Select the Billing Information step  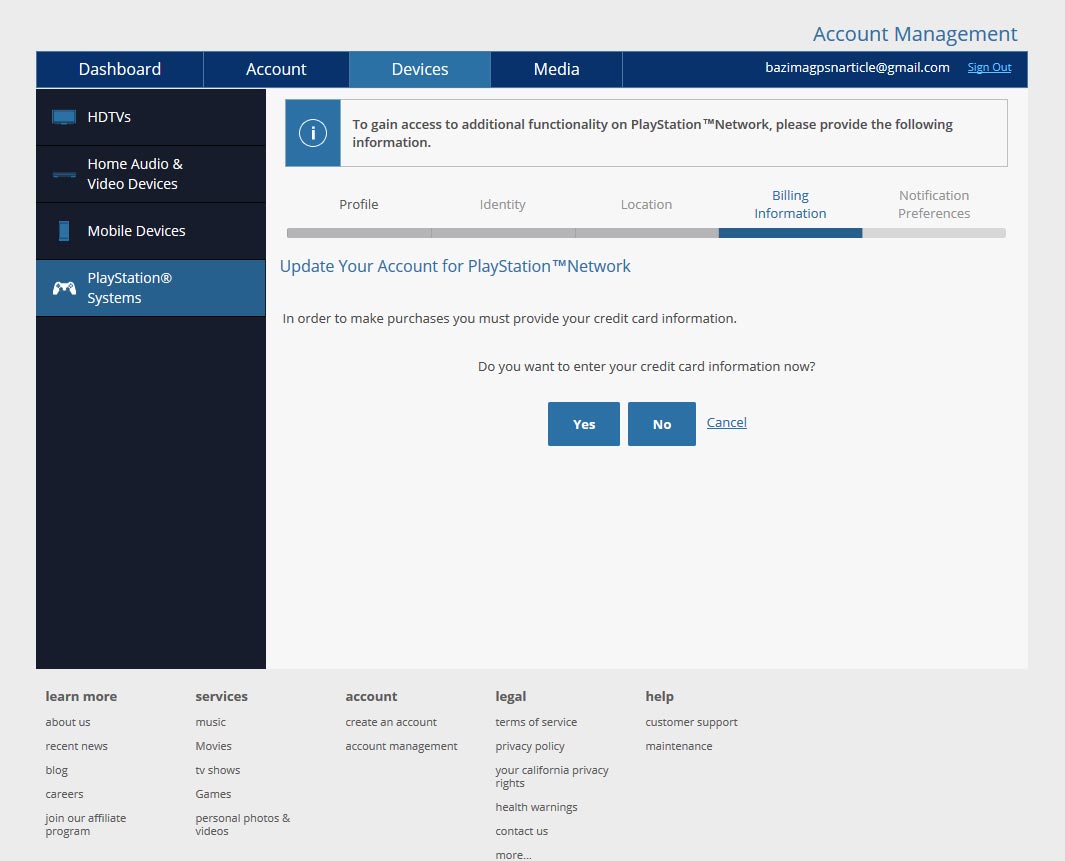790,205
